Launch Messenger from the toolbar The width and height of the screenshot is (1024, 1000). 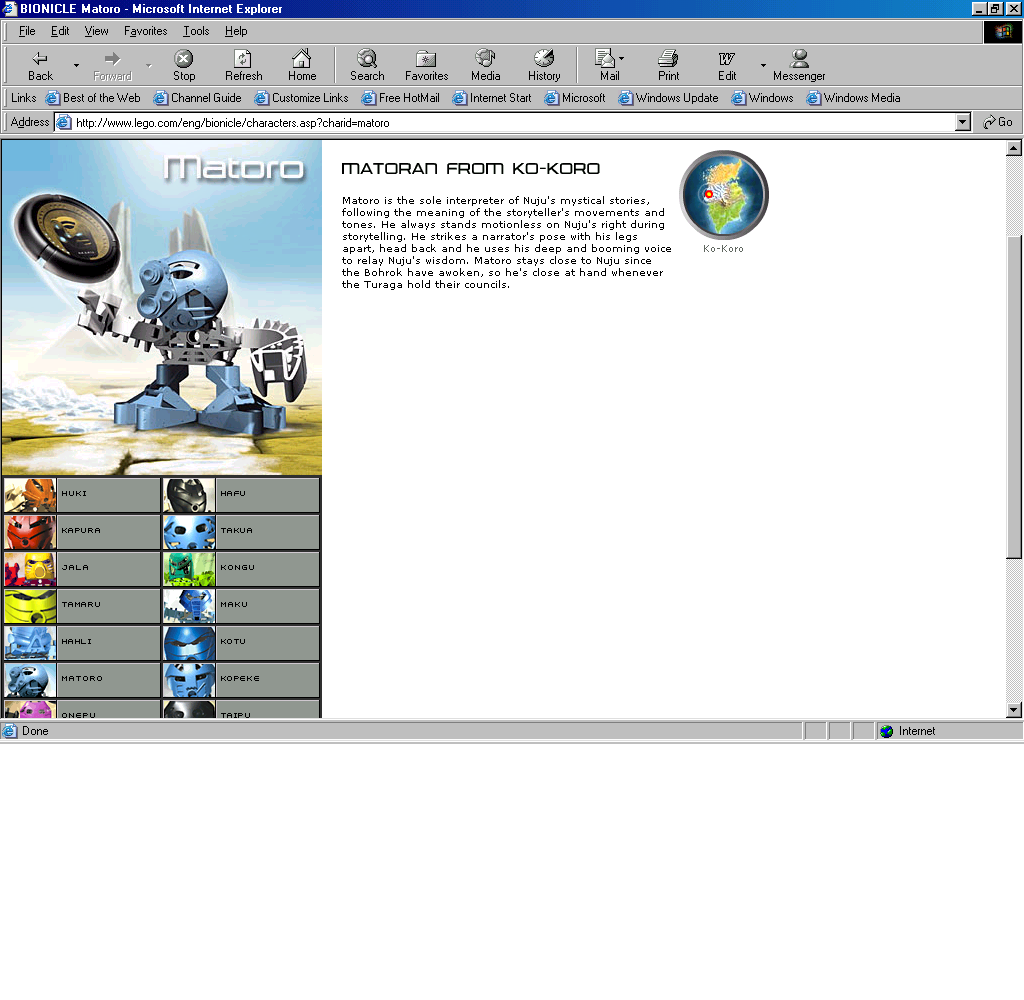[799, 65]
